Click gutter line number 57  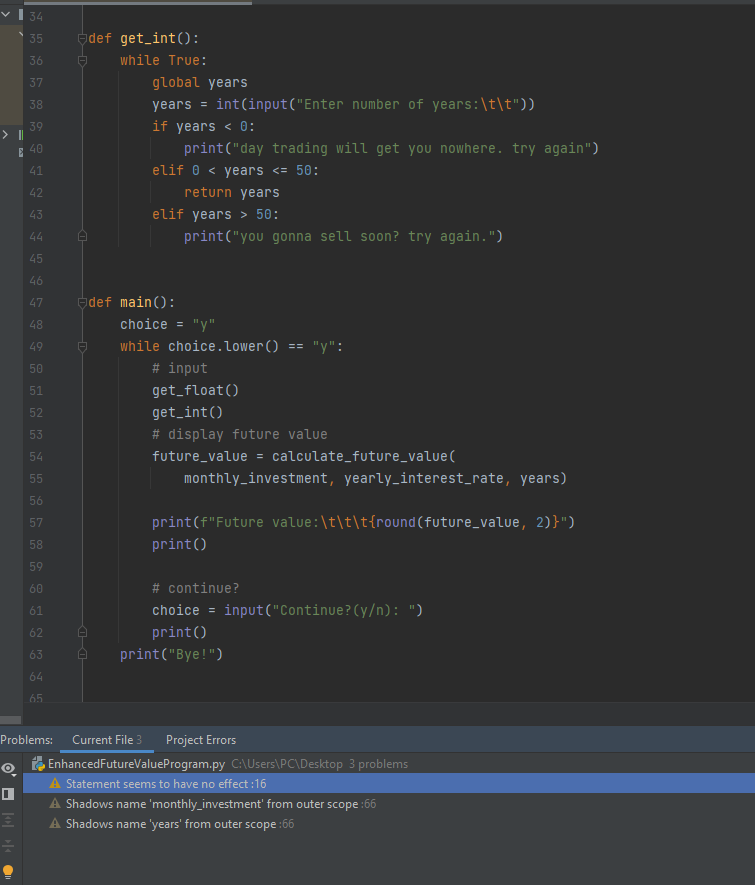point(36,523)
